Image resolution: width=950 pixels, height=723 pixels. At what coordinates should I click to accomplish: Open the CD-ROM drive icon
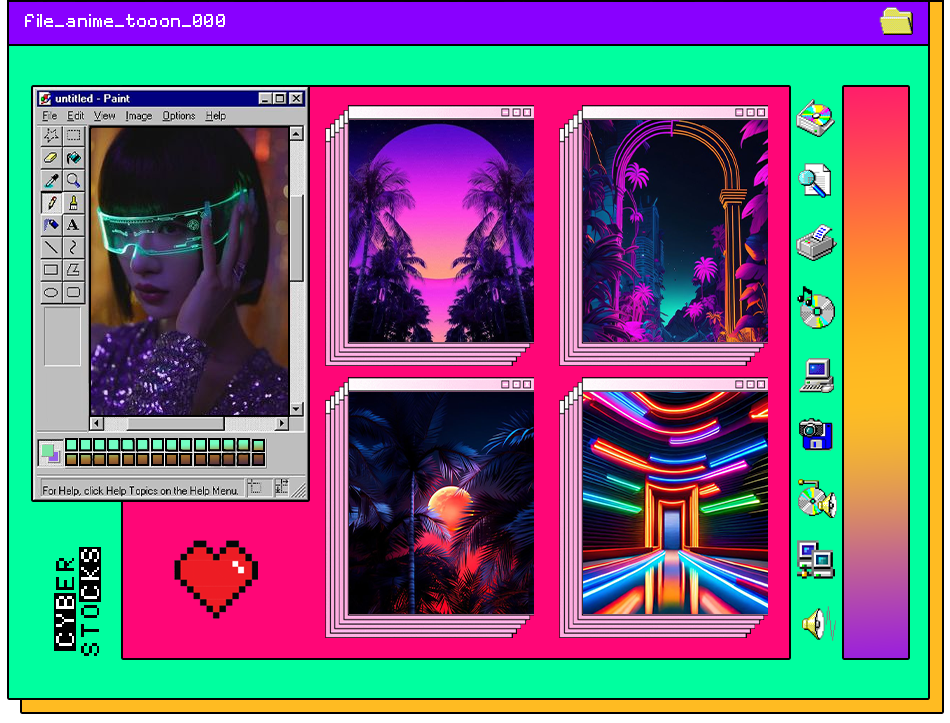pos(815,118)
